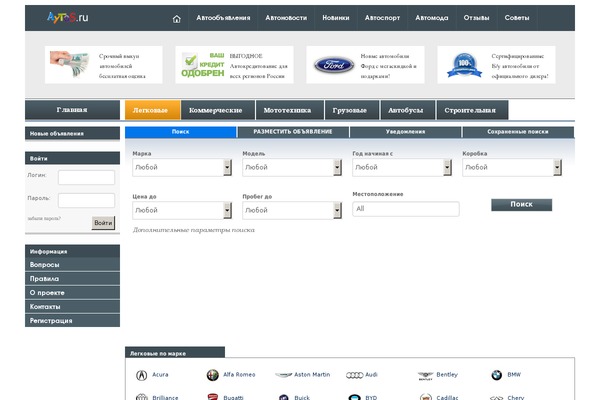
Task: Select the BMW roundel logo
Action: [x=496, y=375]
